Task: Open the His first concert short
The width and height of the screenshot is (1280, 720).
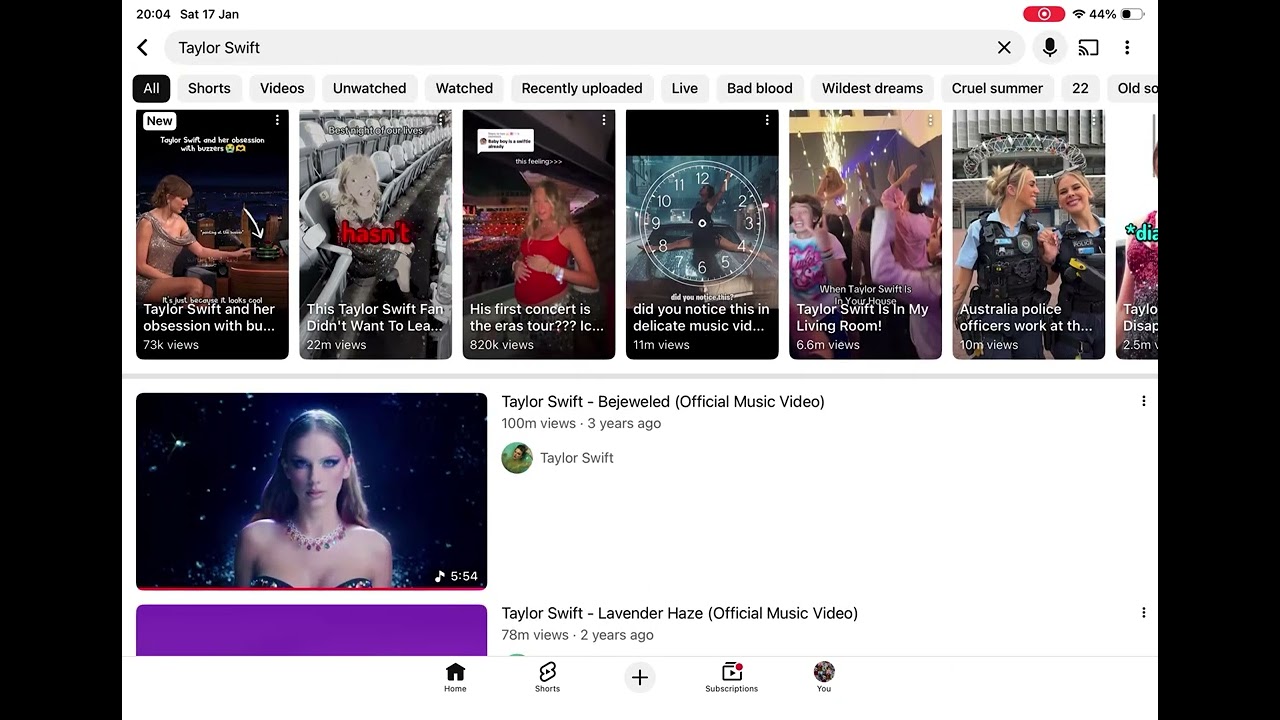Action: pyautogui.click(x=538, y=234)
